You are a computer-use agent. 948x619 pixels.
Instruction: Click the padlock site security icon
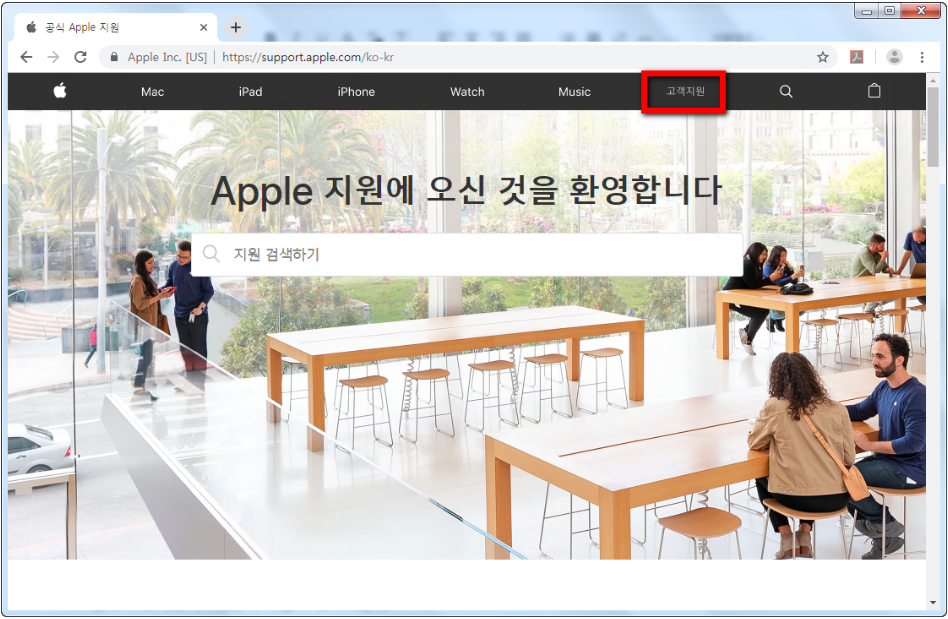click(x=114, y=57)
